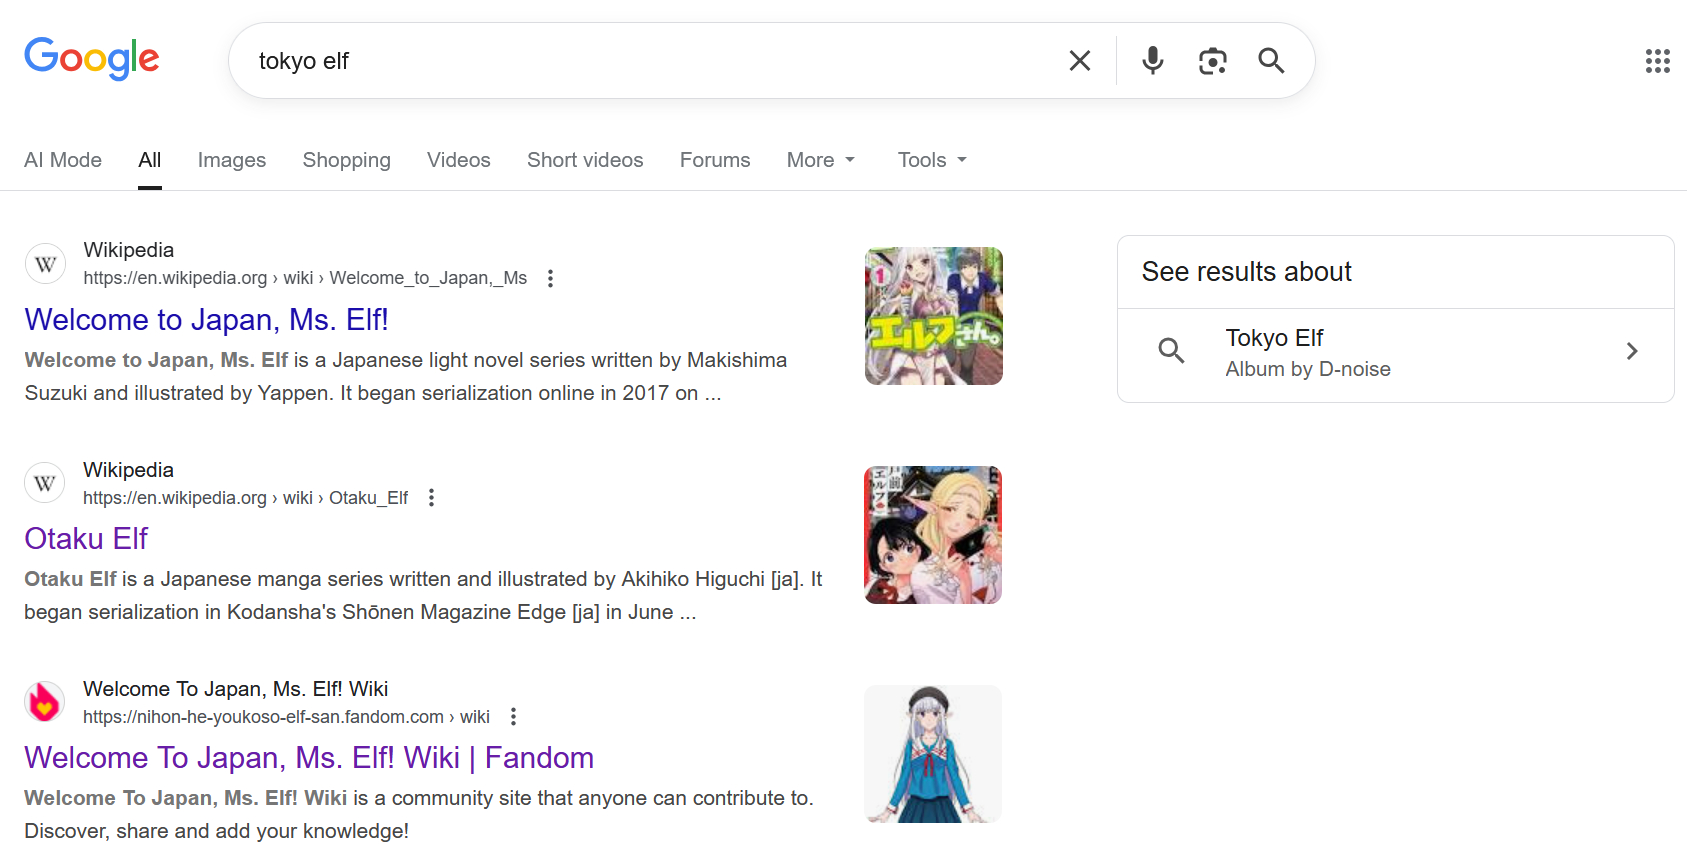Viewport: 1687px width, 845px height.
Task: Open the Google apps grid
Action: (x=1658, y=61)
